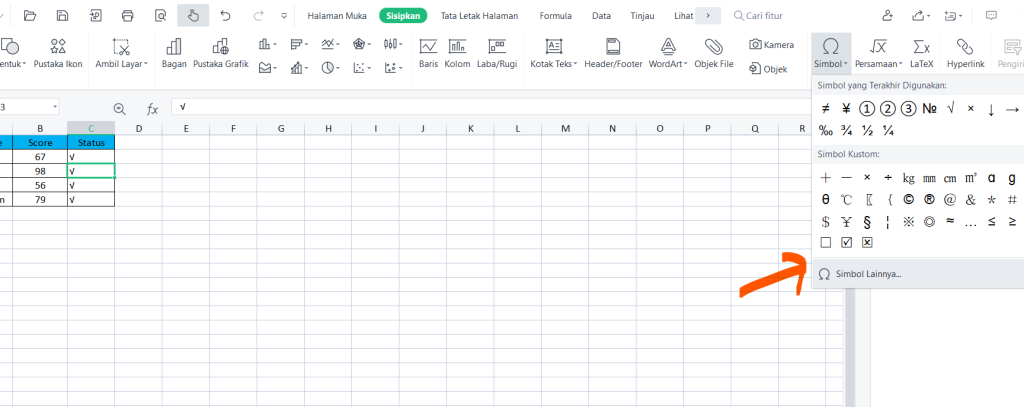Open the Kotak Teks text box dropdown
The image size is (1024, 407).
(x=554, y=52)
